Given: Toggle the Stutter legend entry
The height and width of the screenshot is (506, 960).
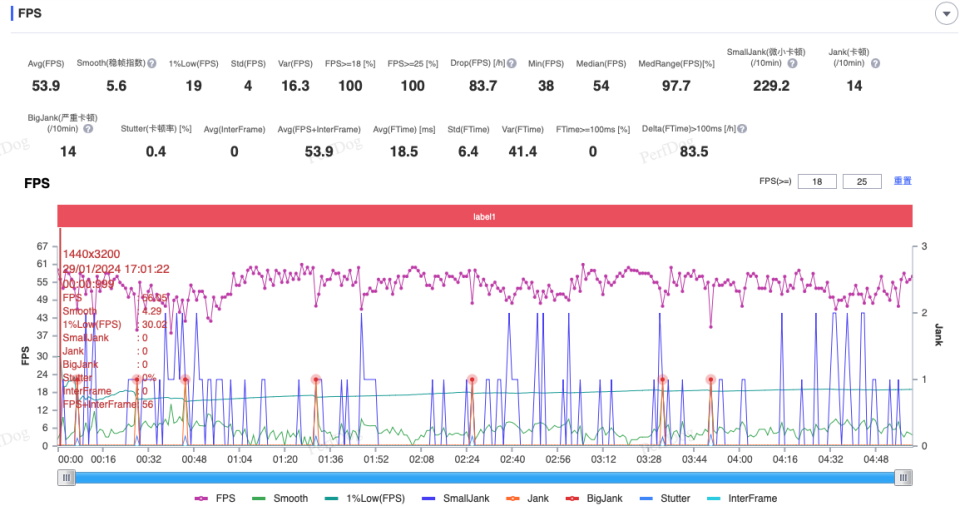Looking at the screenshot, I should (x=664, y=498).
